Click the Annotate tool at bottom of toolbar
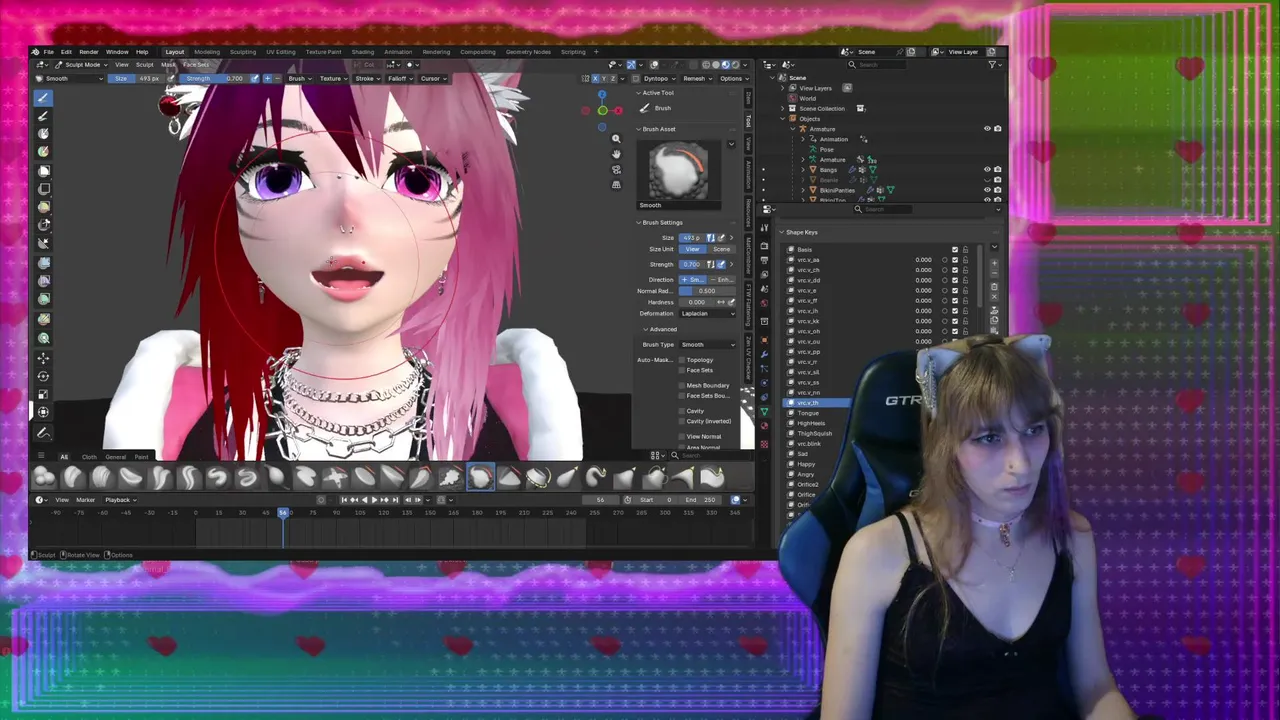The height and width of the screenshot is (720, 1280). [42, 432]
